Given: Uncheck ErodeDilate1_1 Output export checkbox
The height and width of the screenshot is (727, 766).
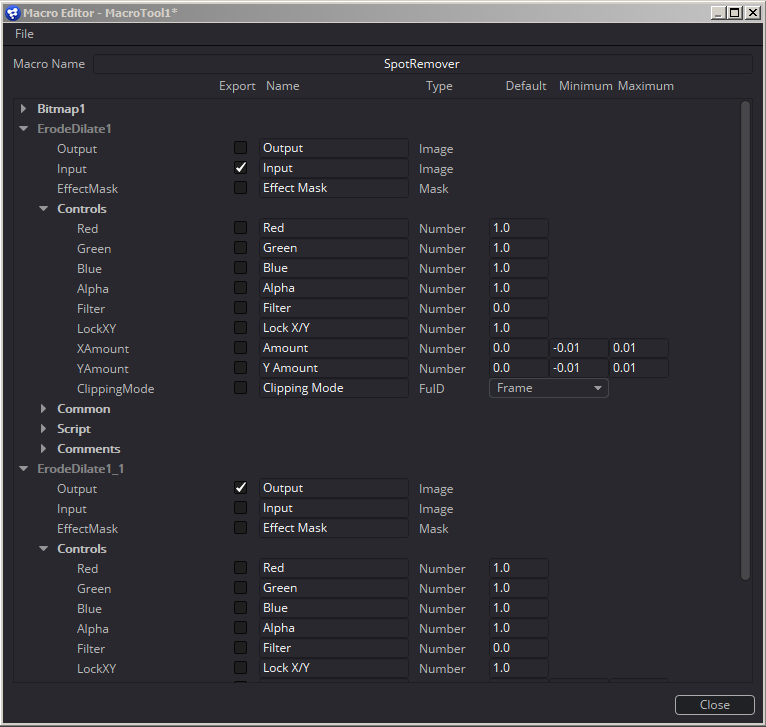Looking at the screenshot, I should 240,488.
